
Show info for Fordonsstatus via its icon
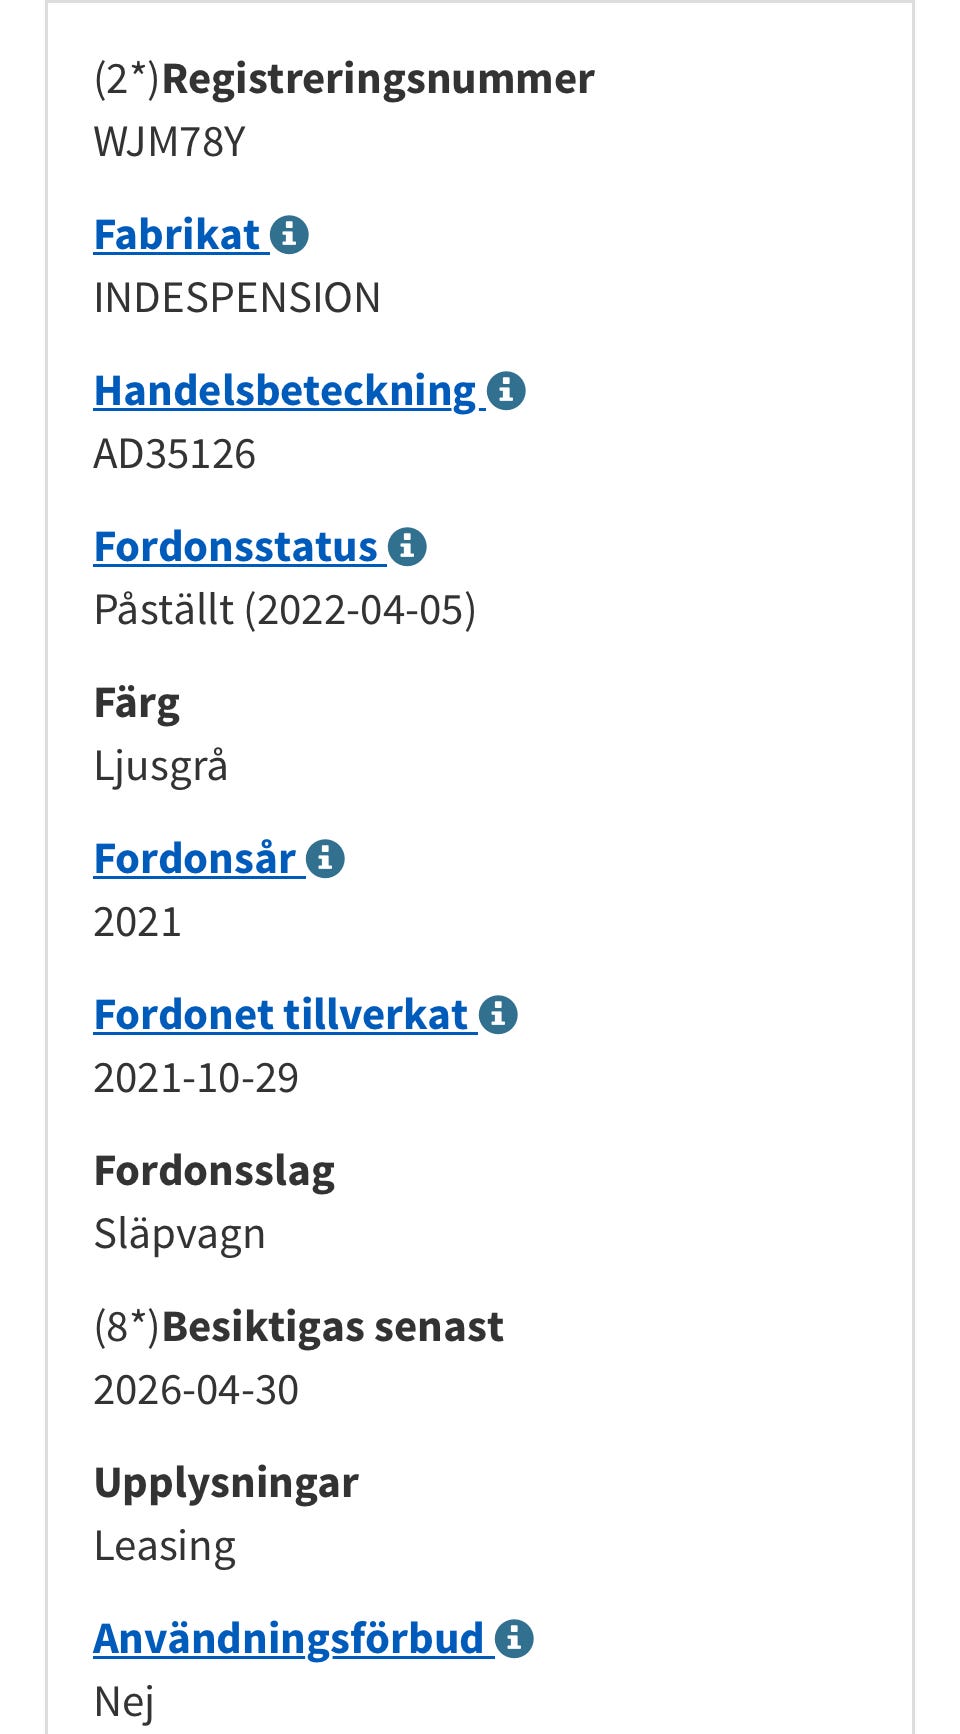(407, 547)
